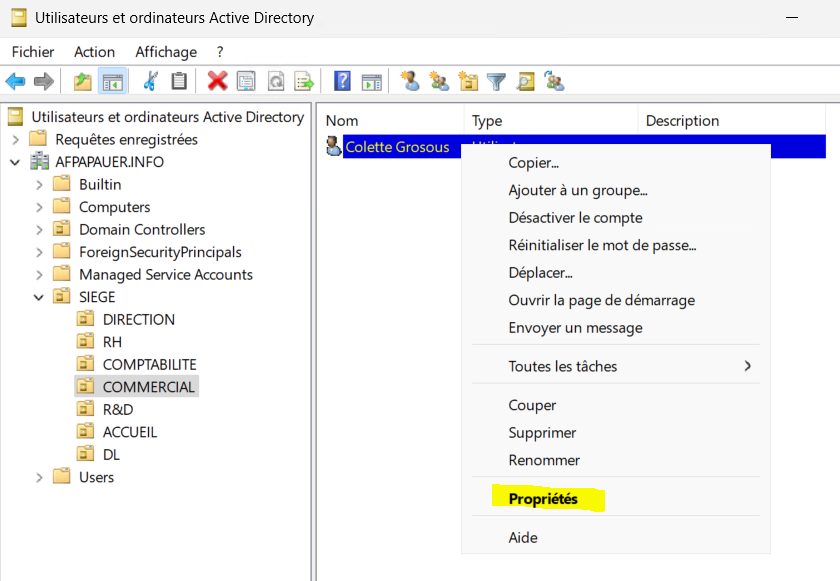Choose Couper in the context menu

[532, 405]
